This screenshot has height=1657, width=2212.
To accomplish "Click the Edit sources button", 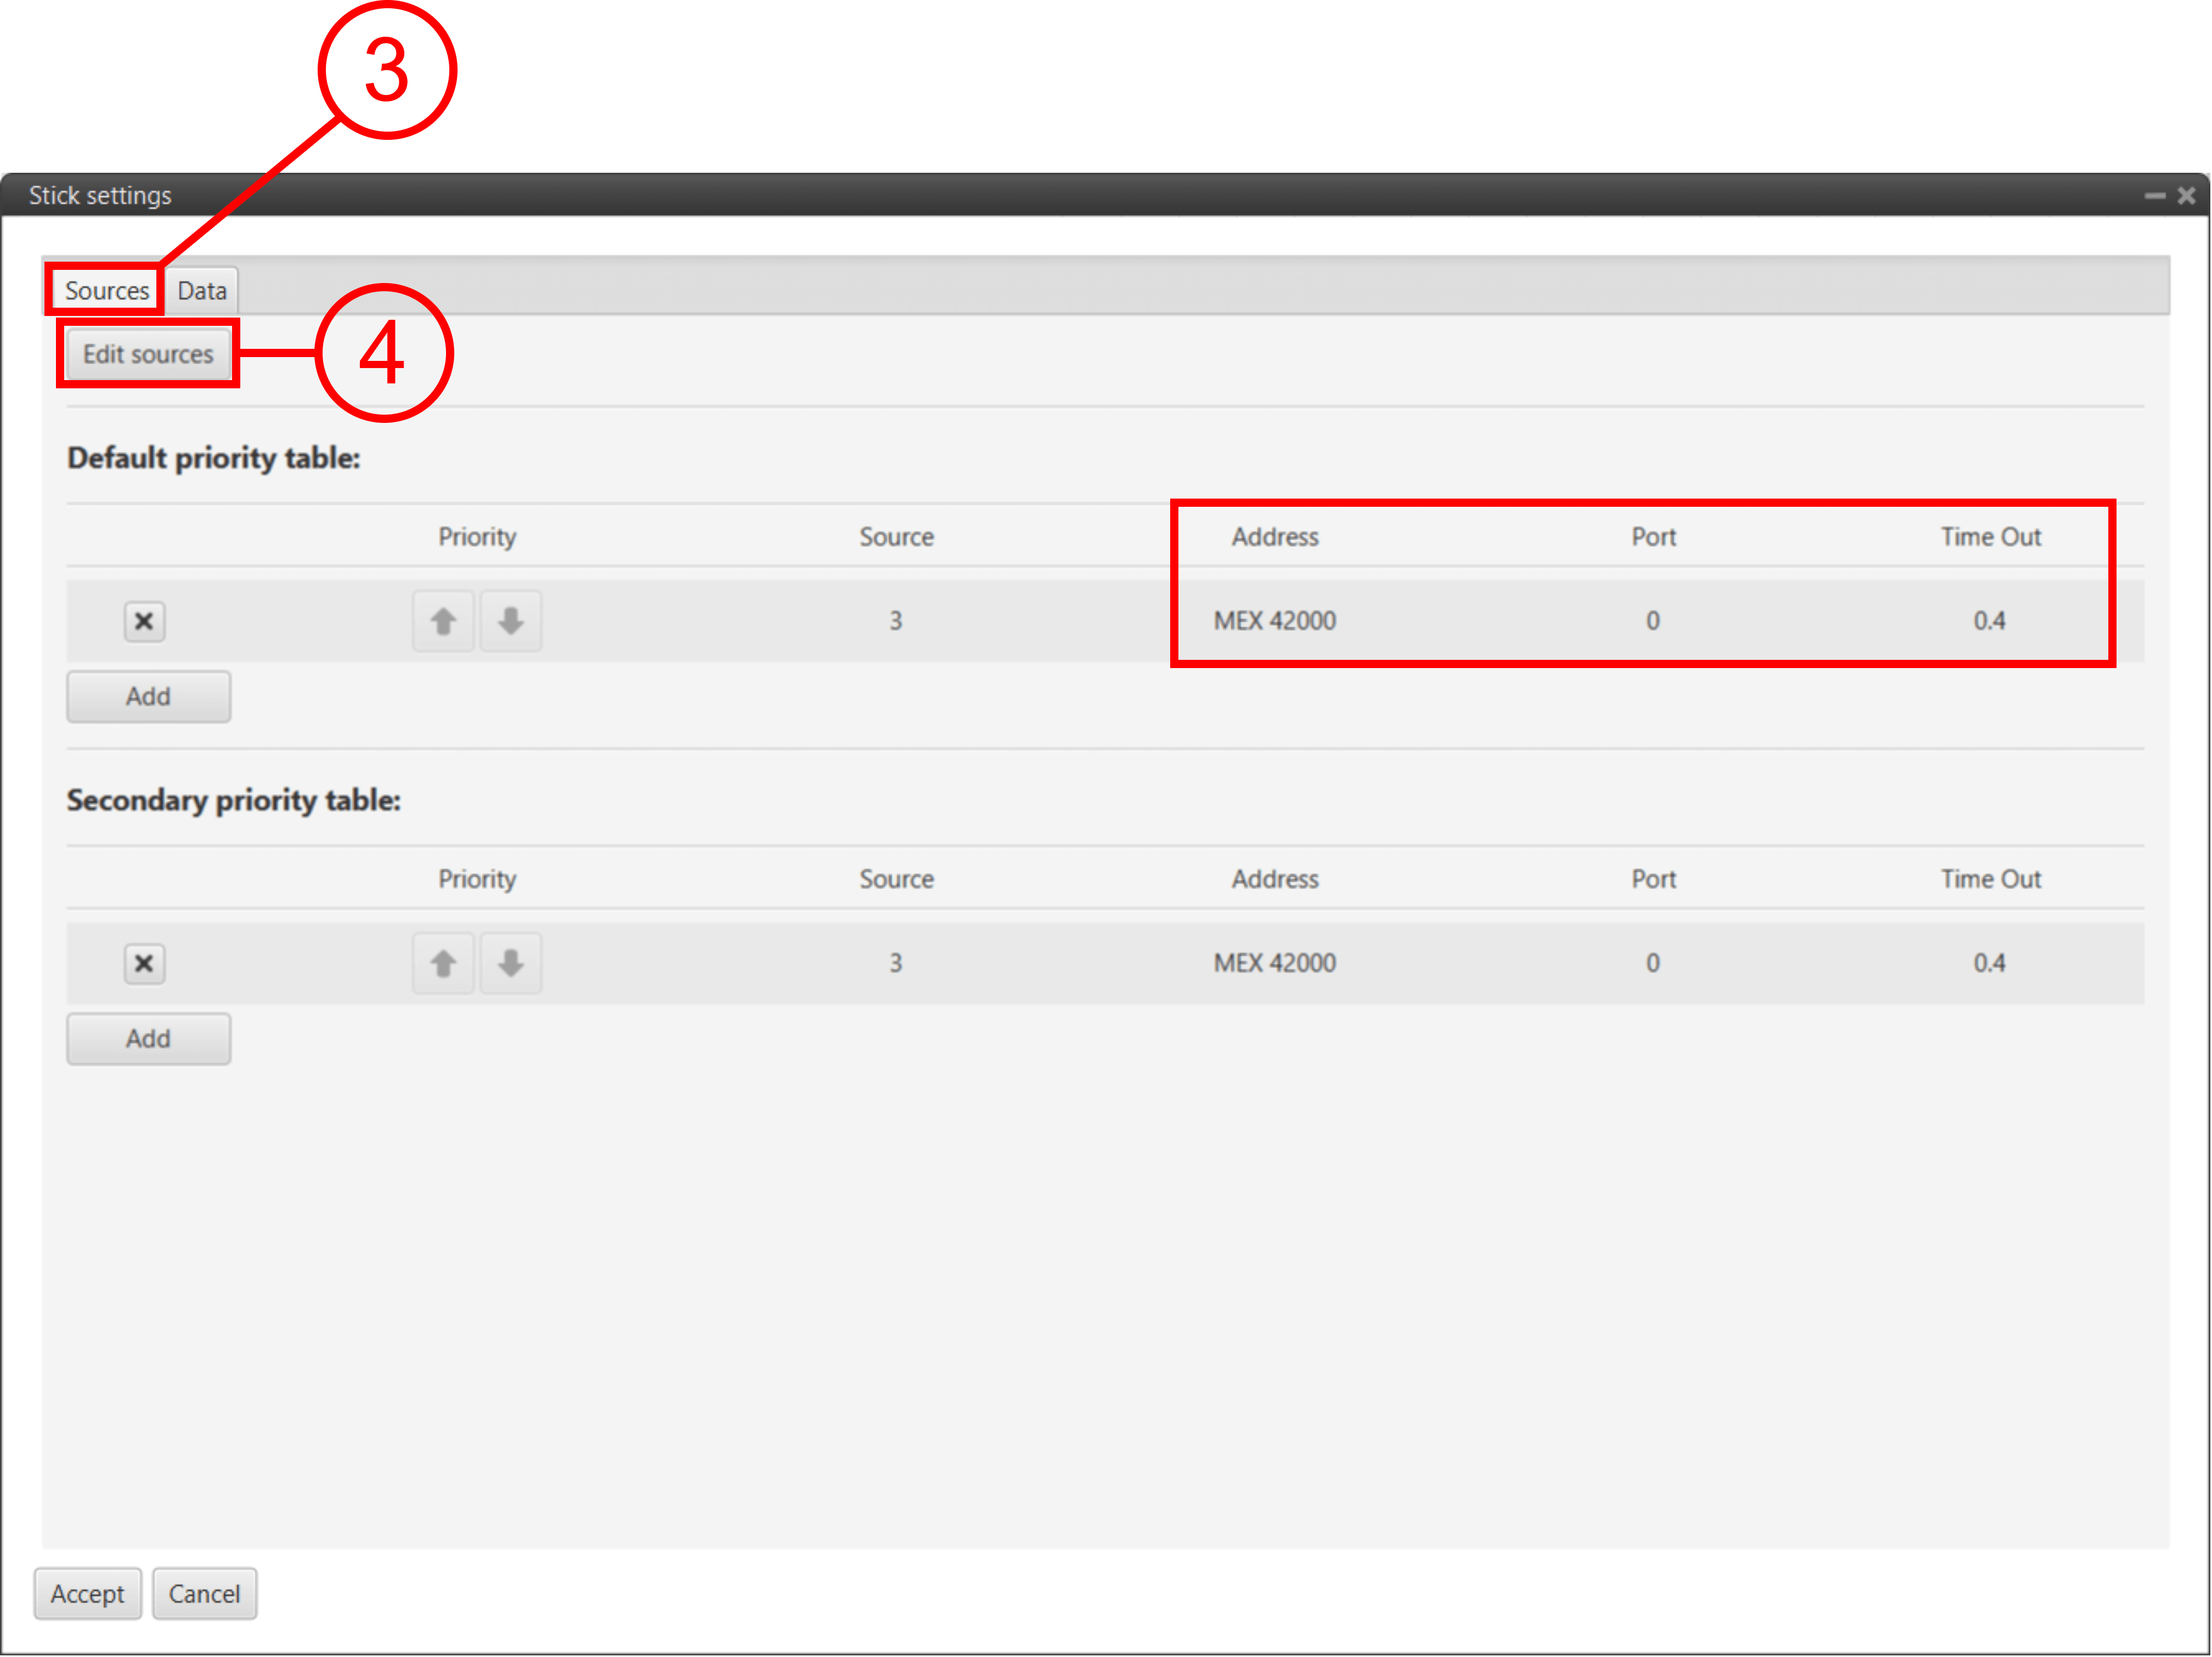I will [148, 354].
